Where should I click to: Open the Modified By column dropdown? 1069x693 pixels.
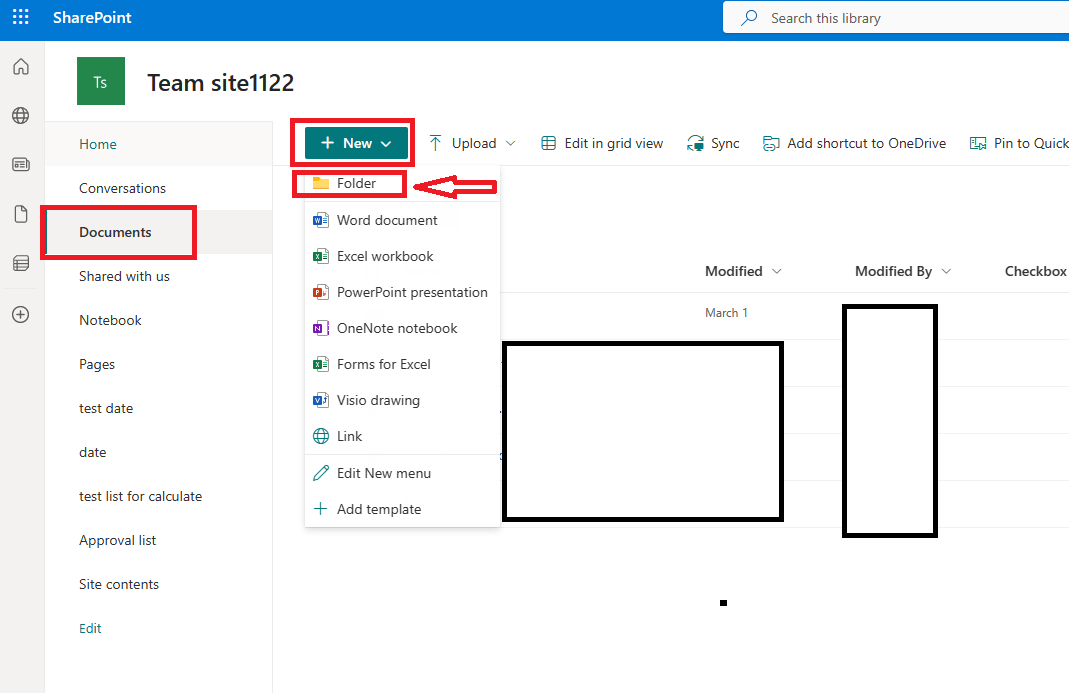901,271
